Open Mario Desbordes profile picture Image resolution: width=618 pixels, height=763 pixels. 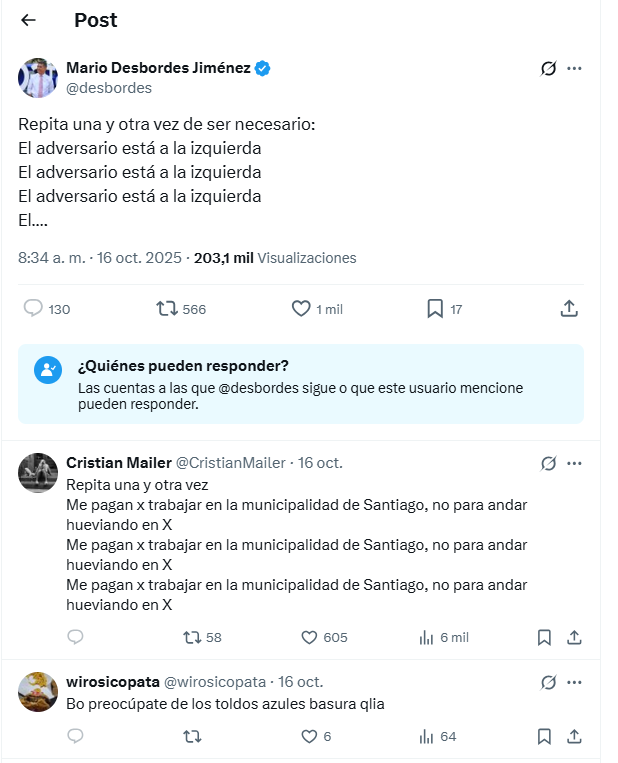point(38,78)
